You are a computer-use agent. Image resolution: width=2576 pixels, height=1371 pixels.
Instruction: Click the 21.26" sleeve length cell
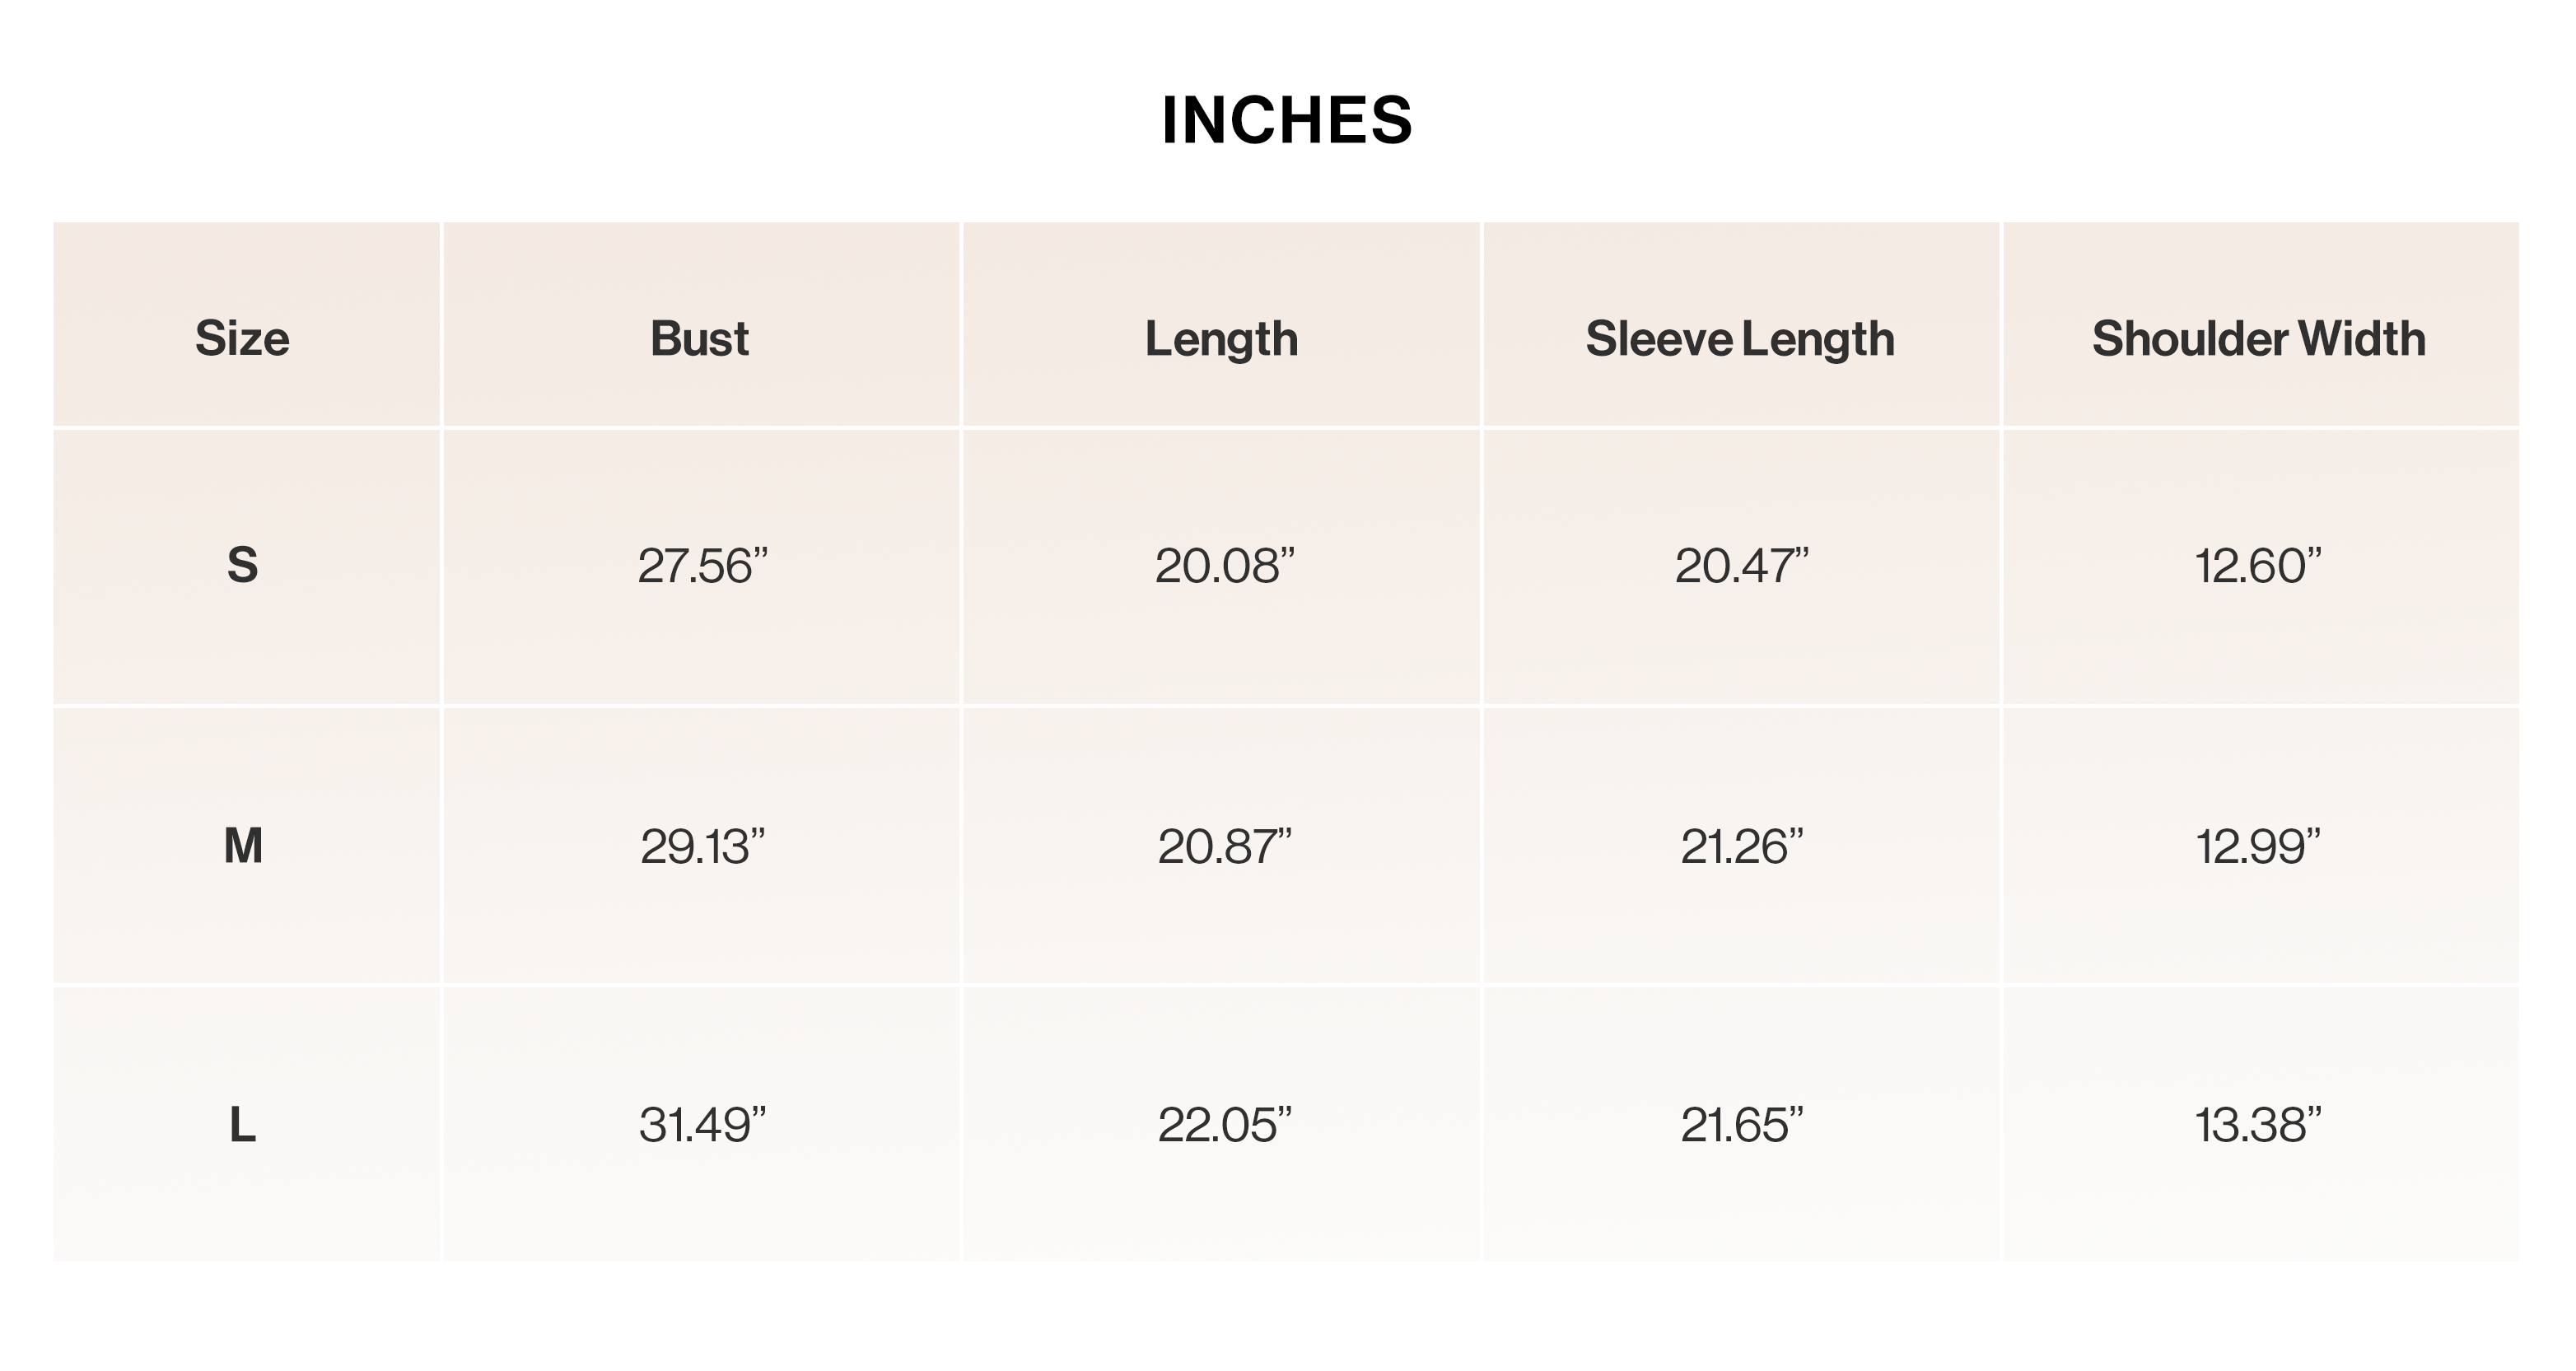point(1742,846)
